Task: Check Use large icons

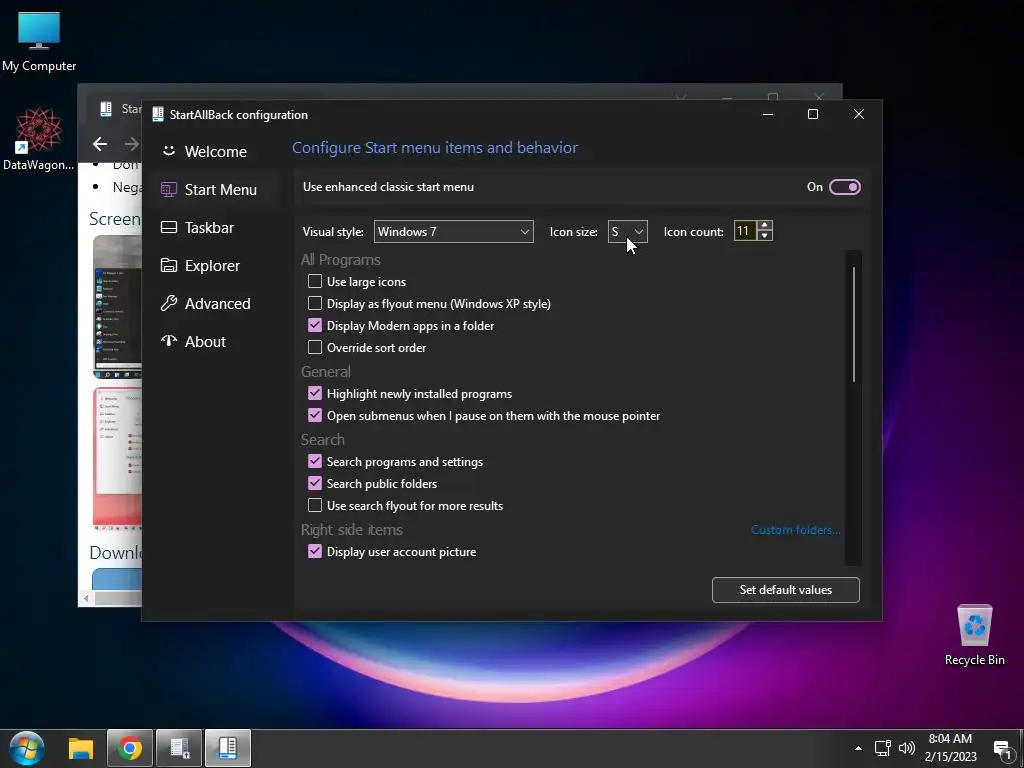Action: pos(315,281)
